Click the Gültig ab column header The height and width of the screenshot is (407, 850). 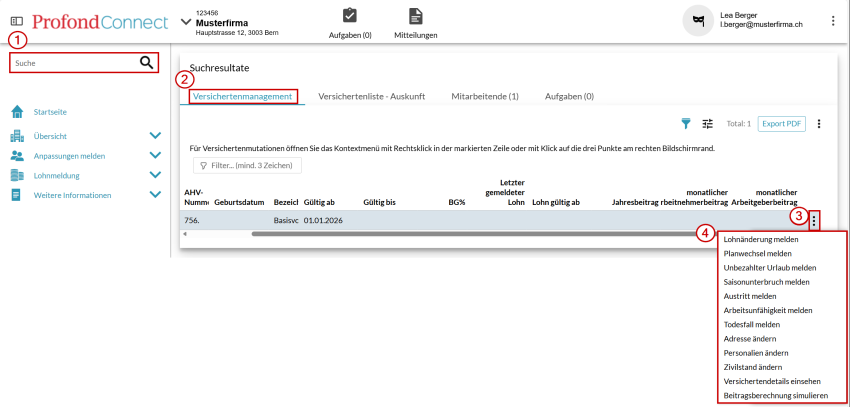tap(319, 203)
